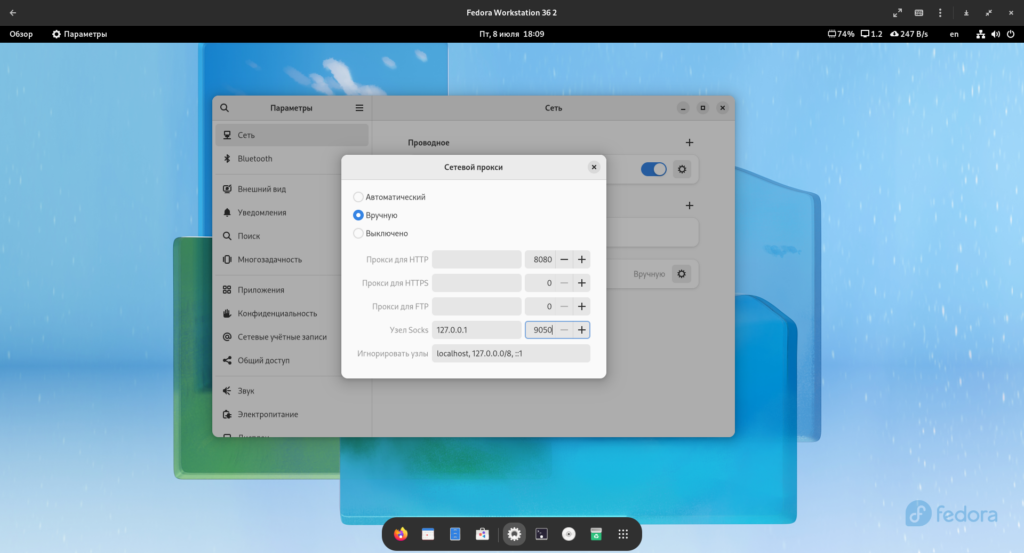Screen dimensions: 1024x553
Task: Close the Сетевой прокси dialog
Action: click(x=593, y=167)
